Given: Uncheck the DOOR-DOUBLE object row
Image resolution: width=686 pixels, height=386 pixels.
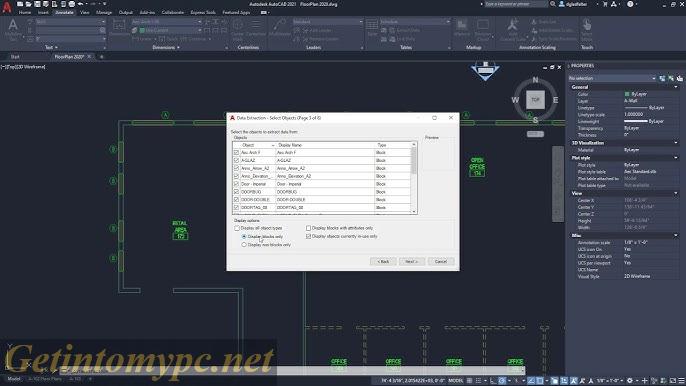Looking at the screenshot, I should (x=236, y=200).
